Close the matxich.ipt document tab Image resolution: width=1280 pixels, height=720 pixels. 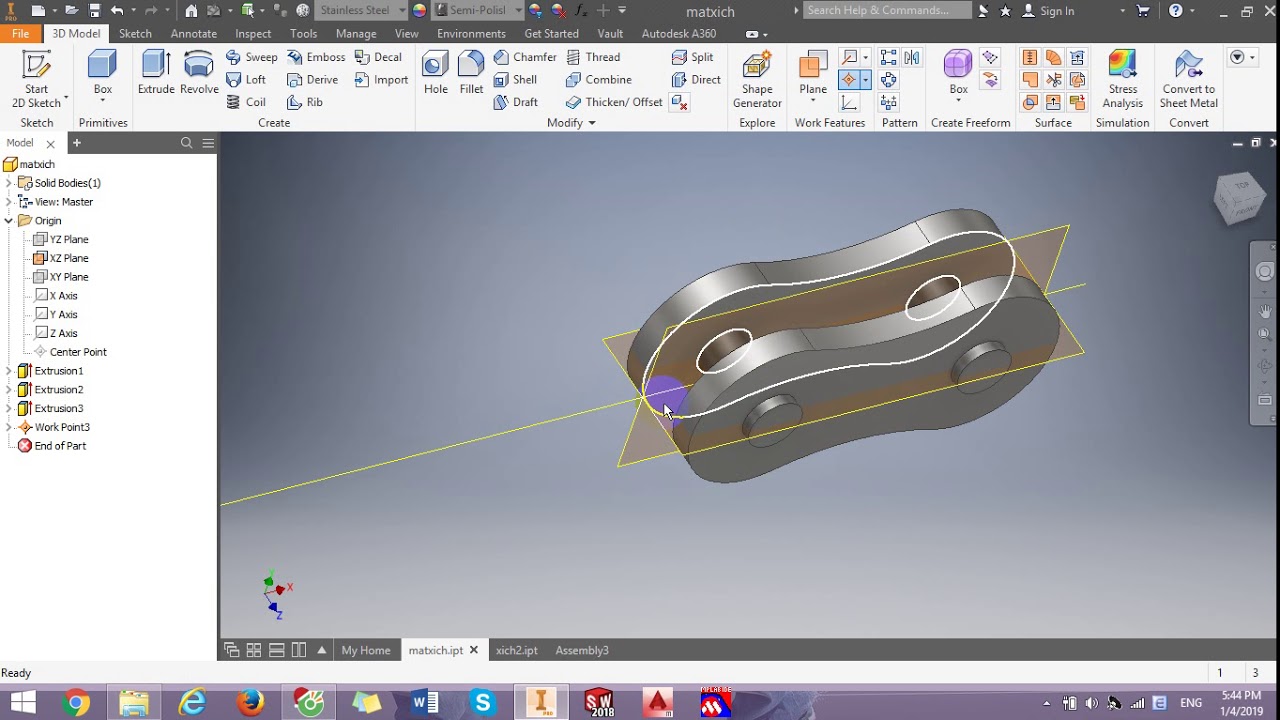point(474,650)
